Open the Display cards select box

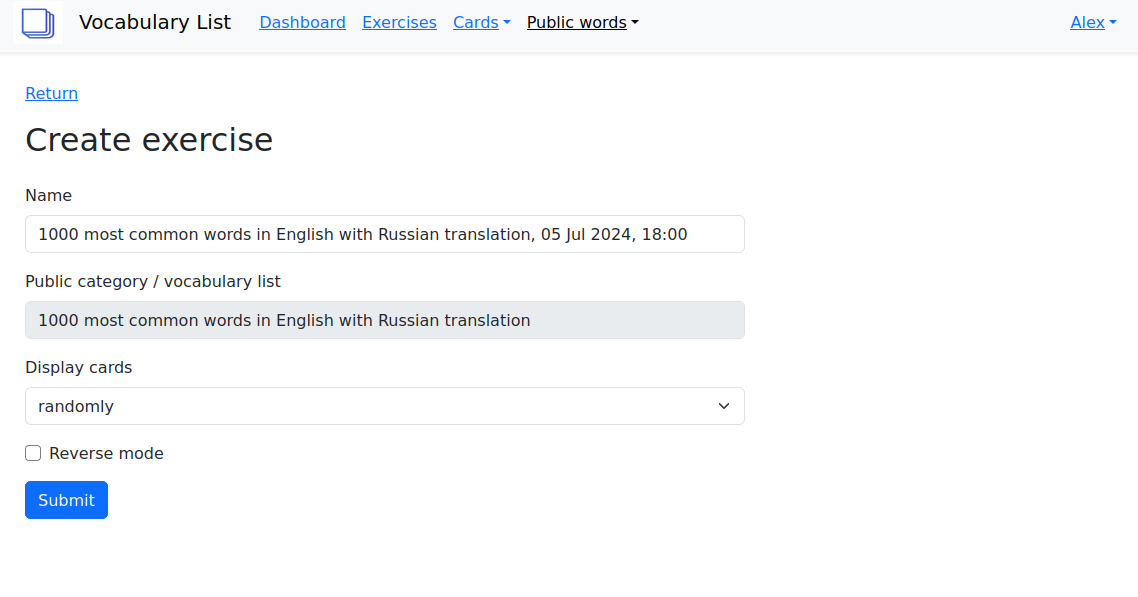coord(384,406)
